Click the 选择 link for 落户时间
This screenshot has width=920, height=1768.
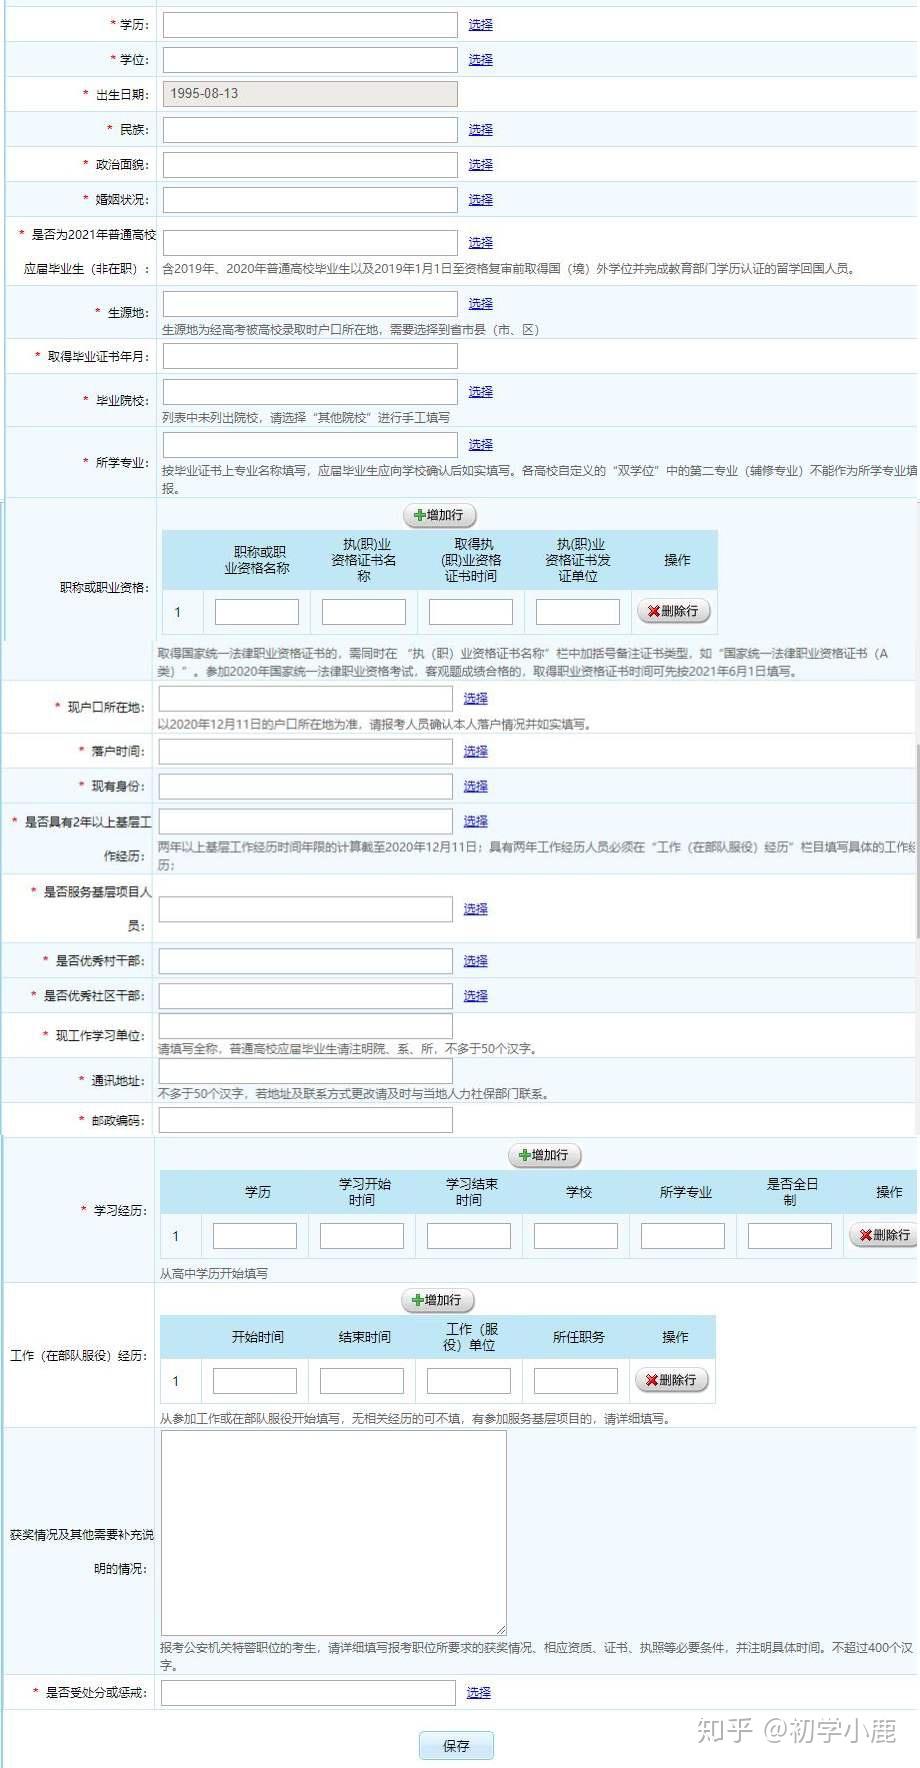pos(476,751)
